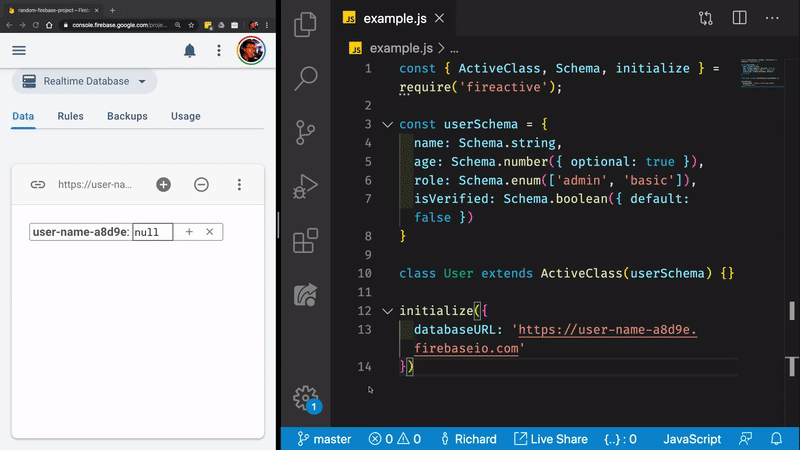Image resolution: width=800 pixels, height=450 pixels.
Task: Click the Live Share status bar button
Action: [550, 439]
